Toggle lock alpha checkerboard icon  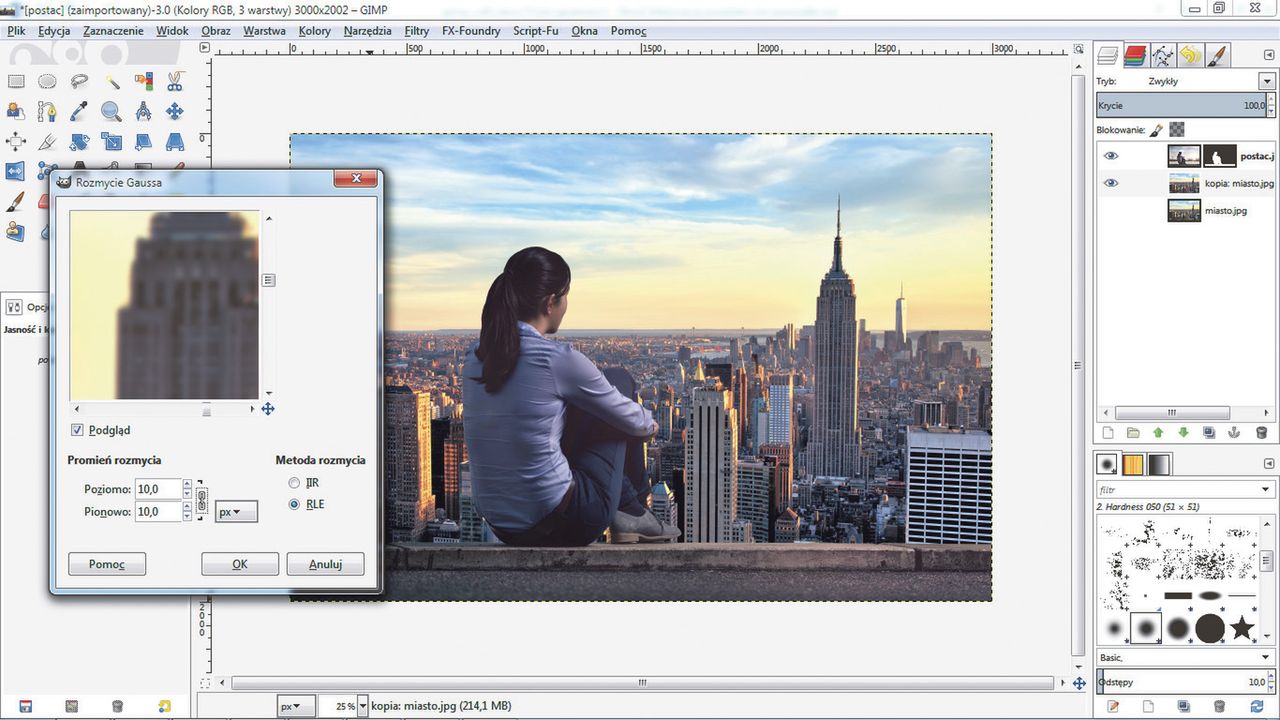(1177, 129)
